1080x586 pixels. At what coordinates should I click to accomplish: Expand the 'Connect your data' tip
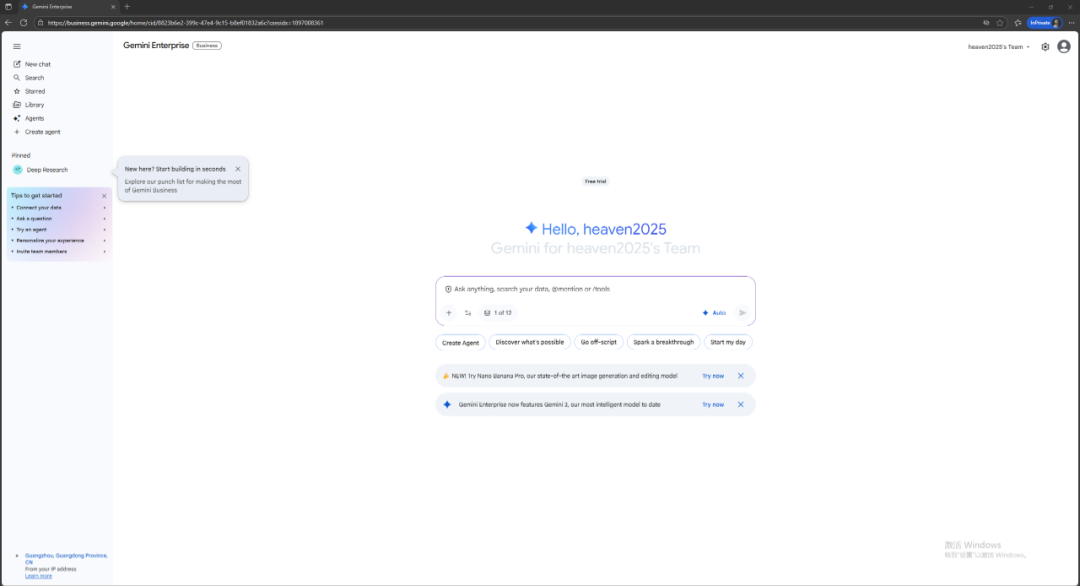click(57, 207)
